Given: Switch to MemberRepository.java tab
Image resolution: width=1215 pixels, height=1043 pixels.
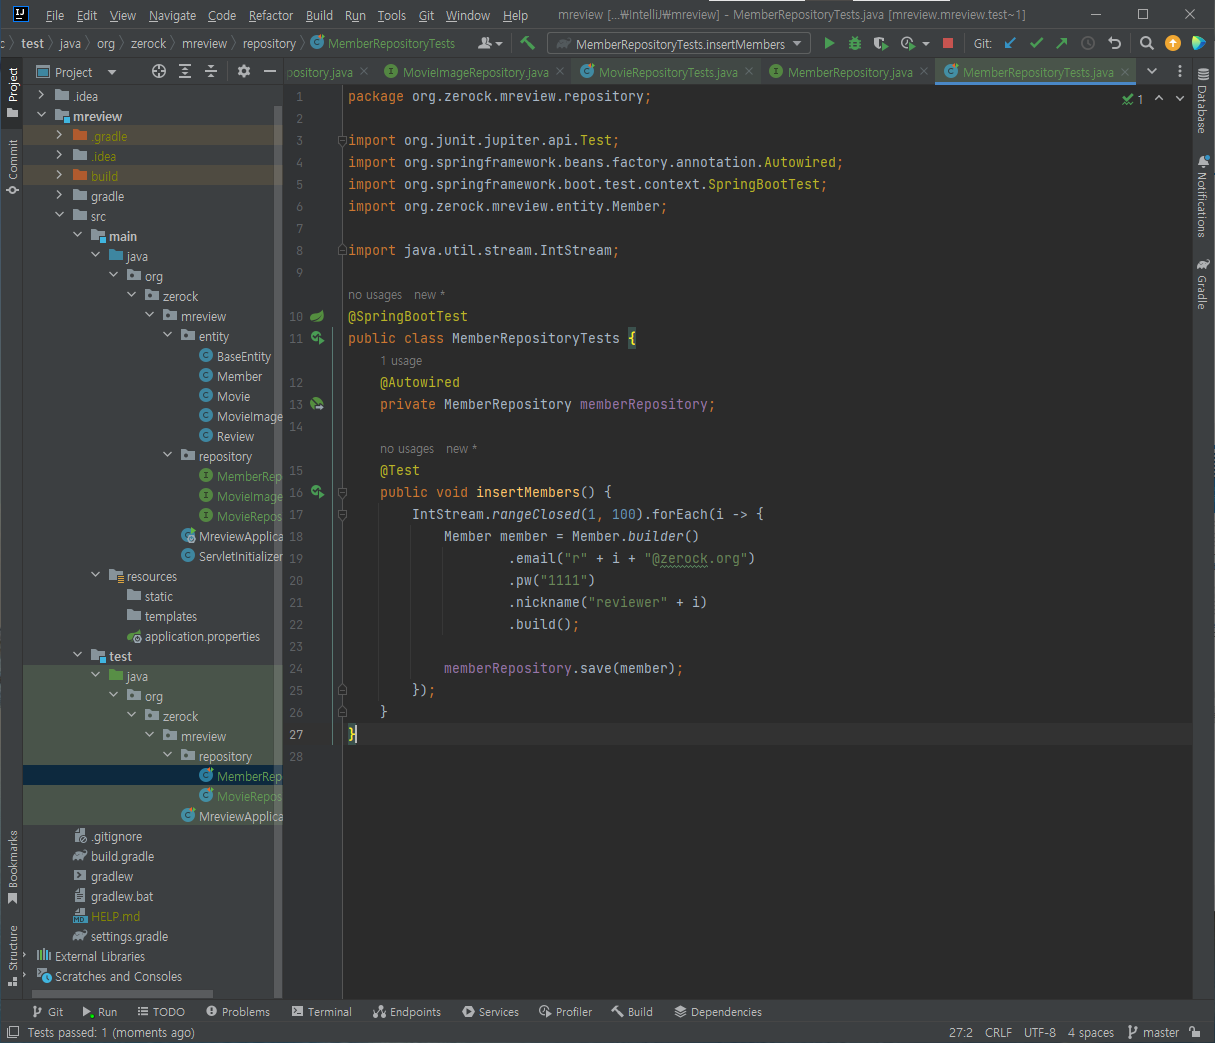Looking at the screenshot, I should tap(849, 72).
